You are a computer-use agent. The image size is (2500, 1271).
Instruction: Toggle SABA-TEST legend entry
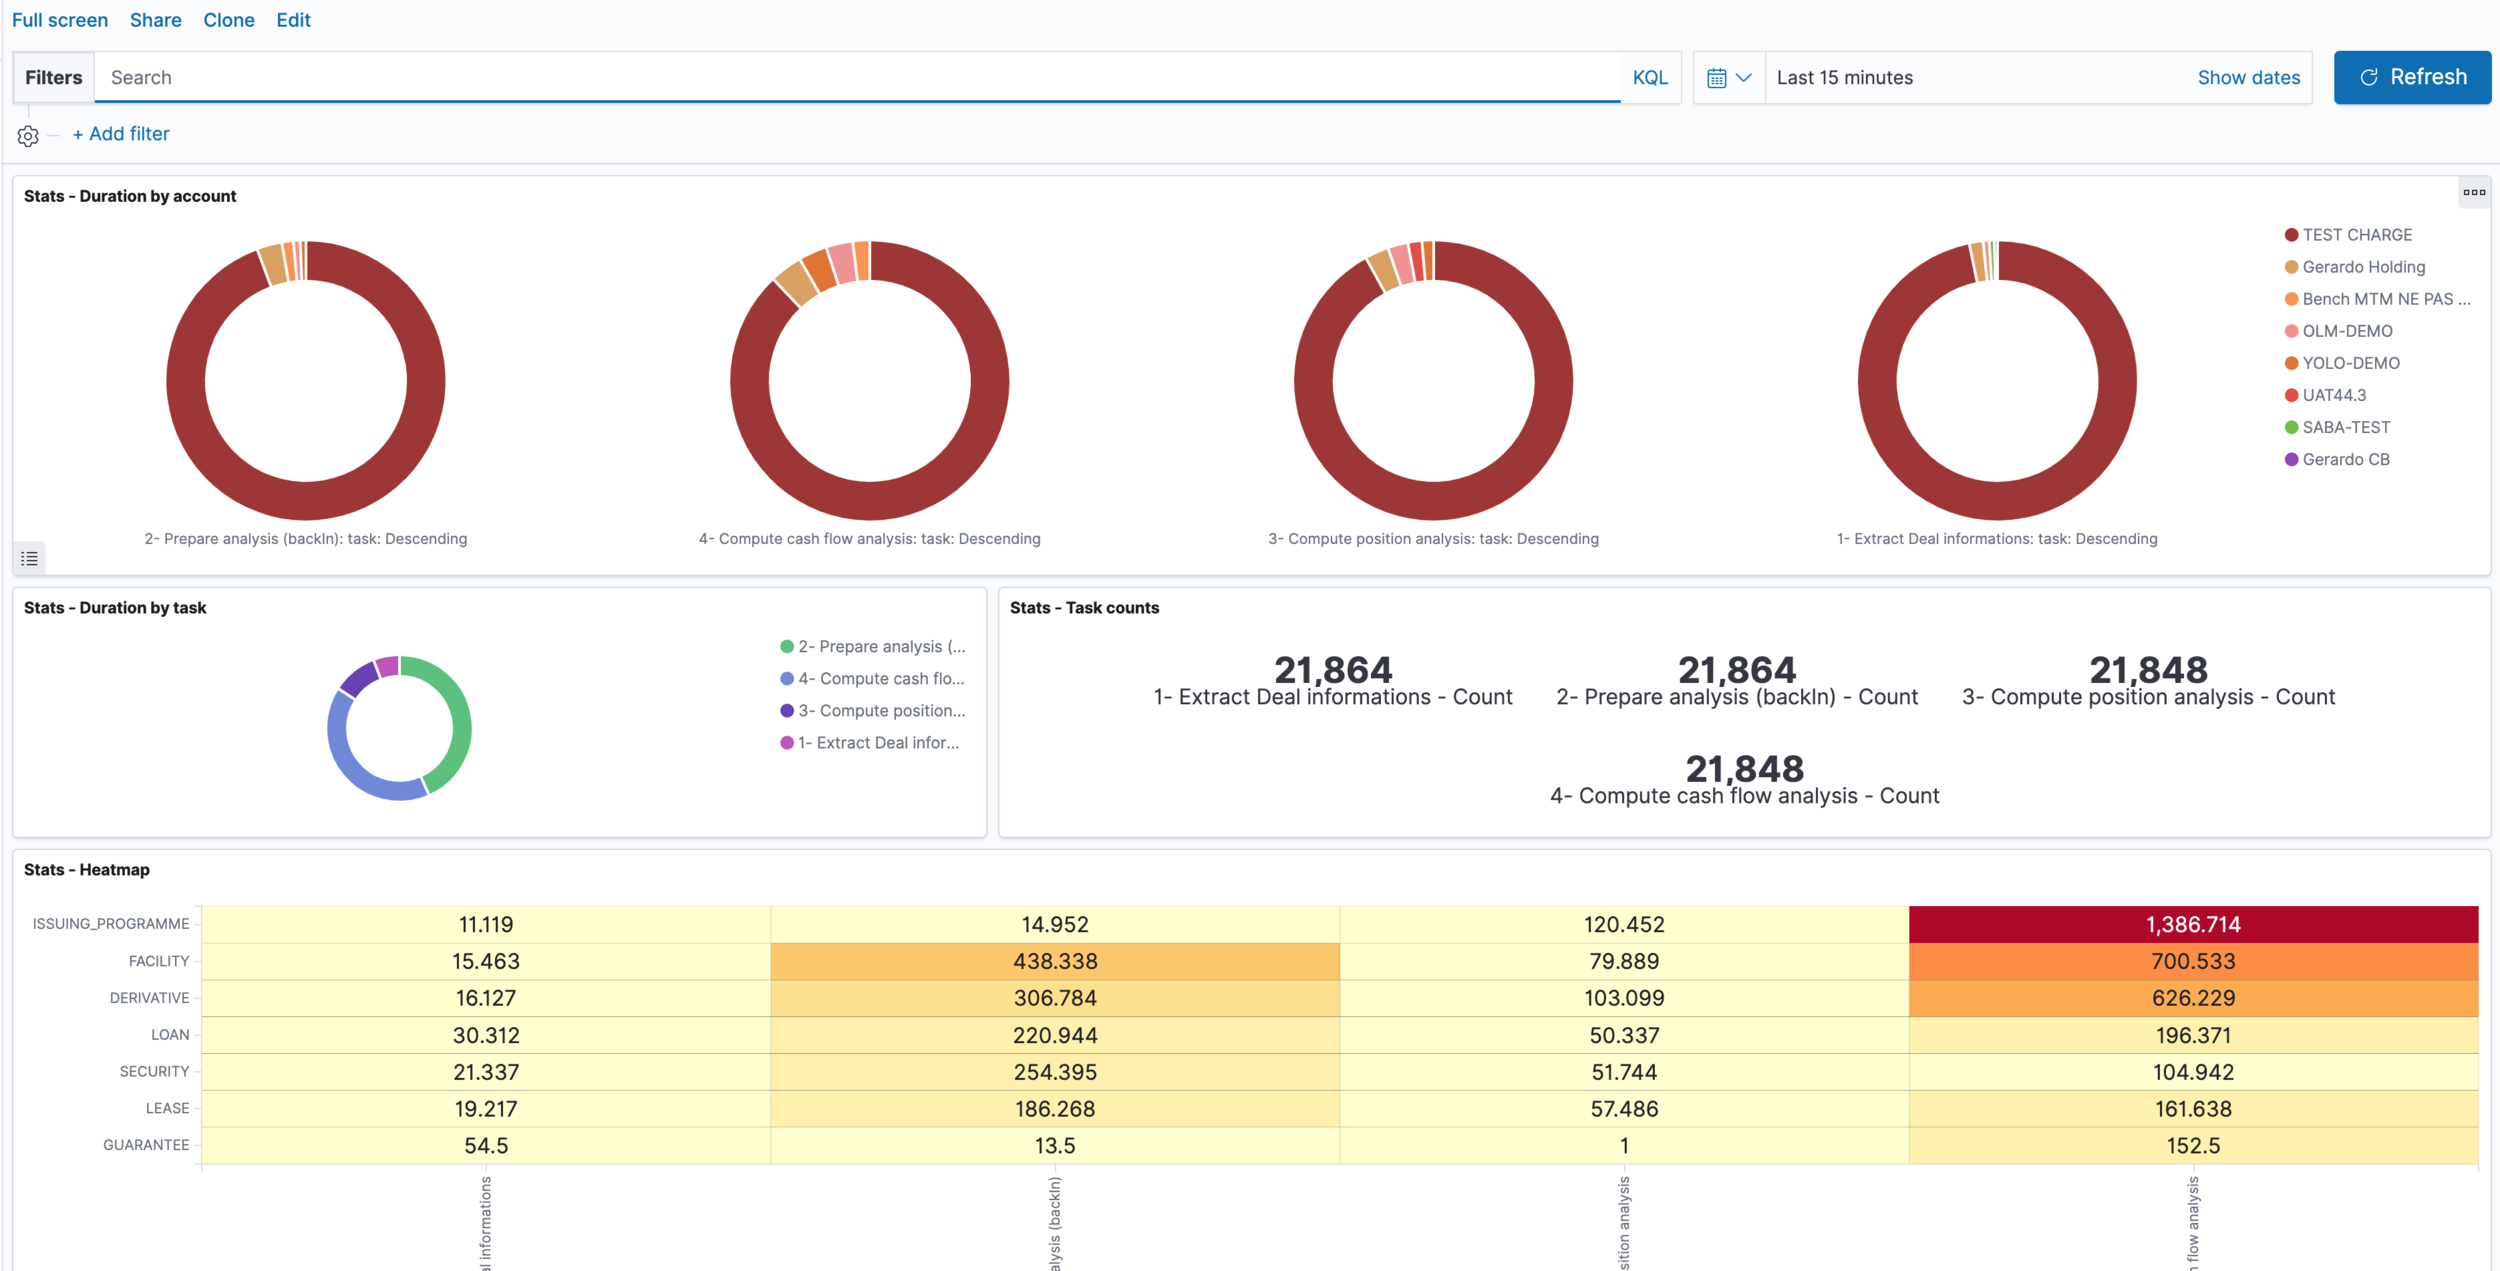(x=2346, y=427)
